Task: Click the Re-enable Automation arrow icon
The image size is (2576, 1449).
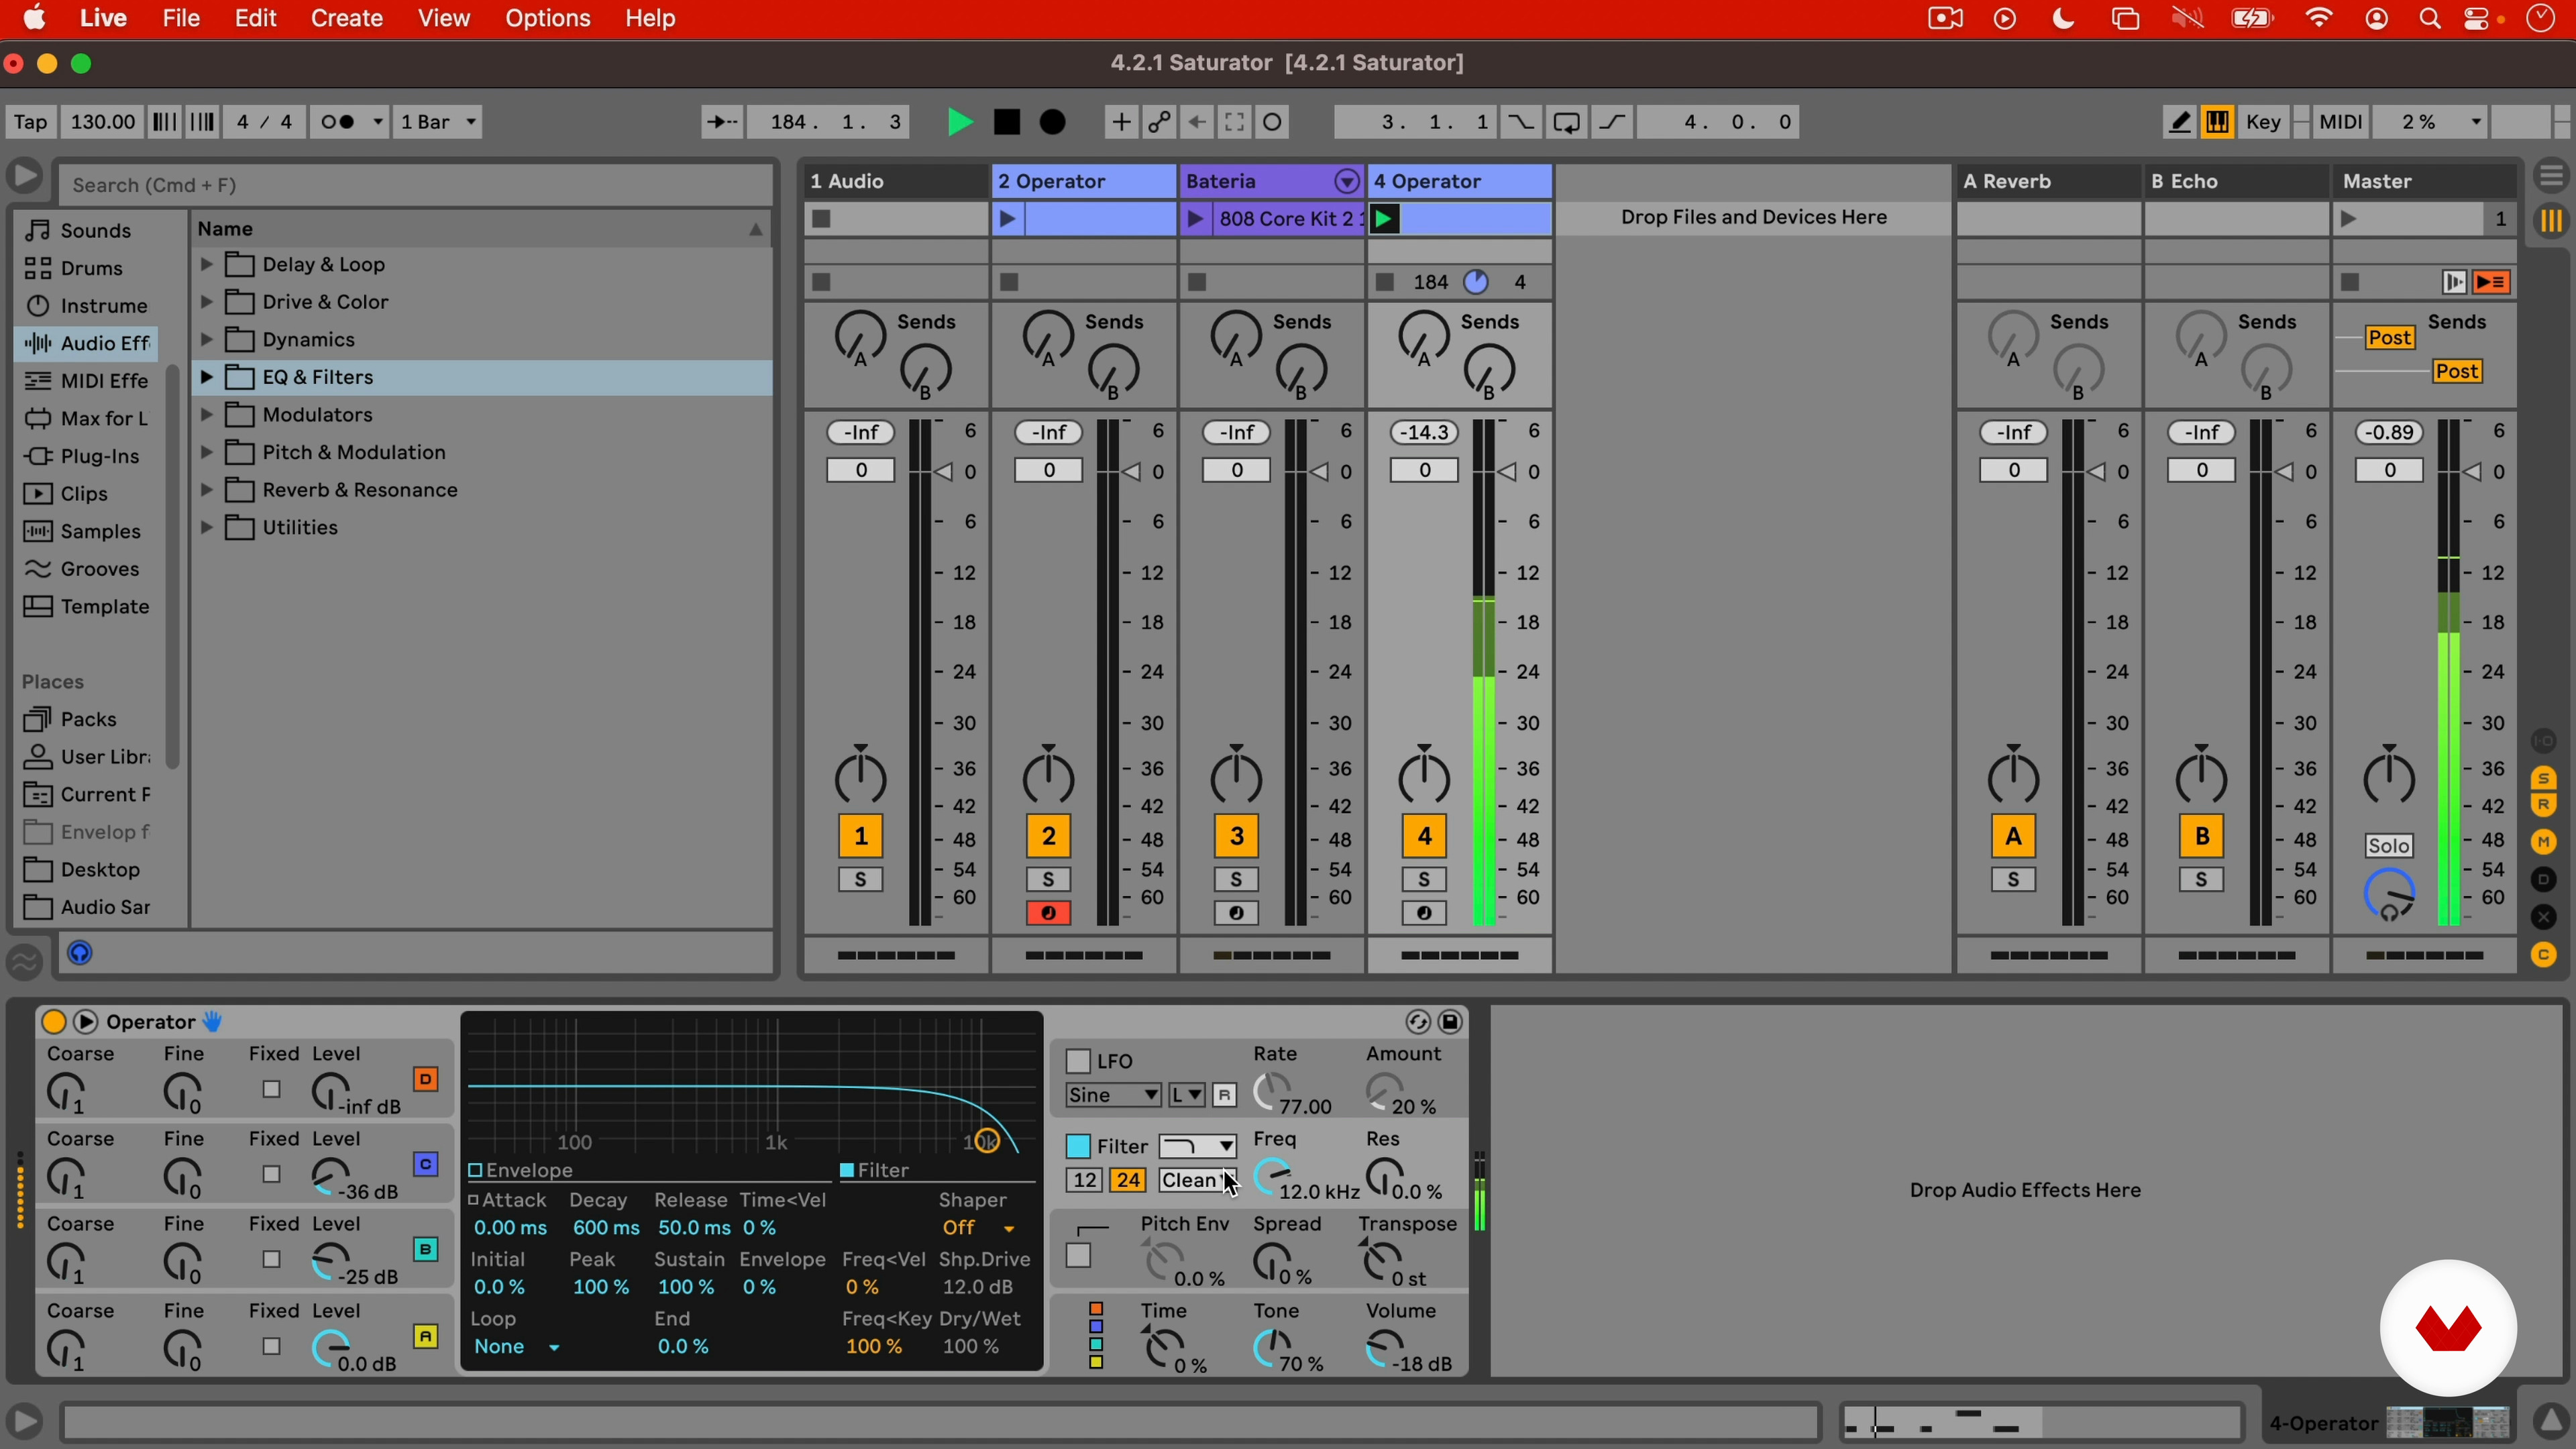Action: click(x=1197, y=122)
